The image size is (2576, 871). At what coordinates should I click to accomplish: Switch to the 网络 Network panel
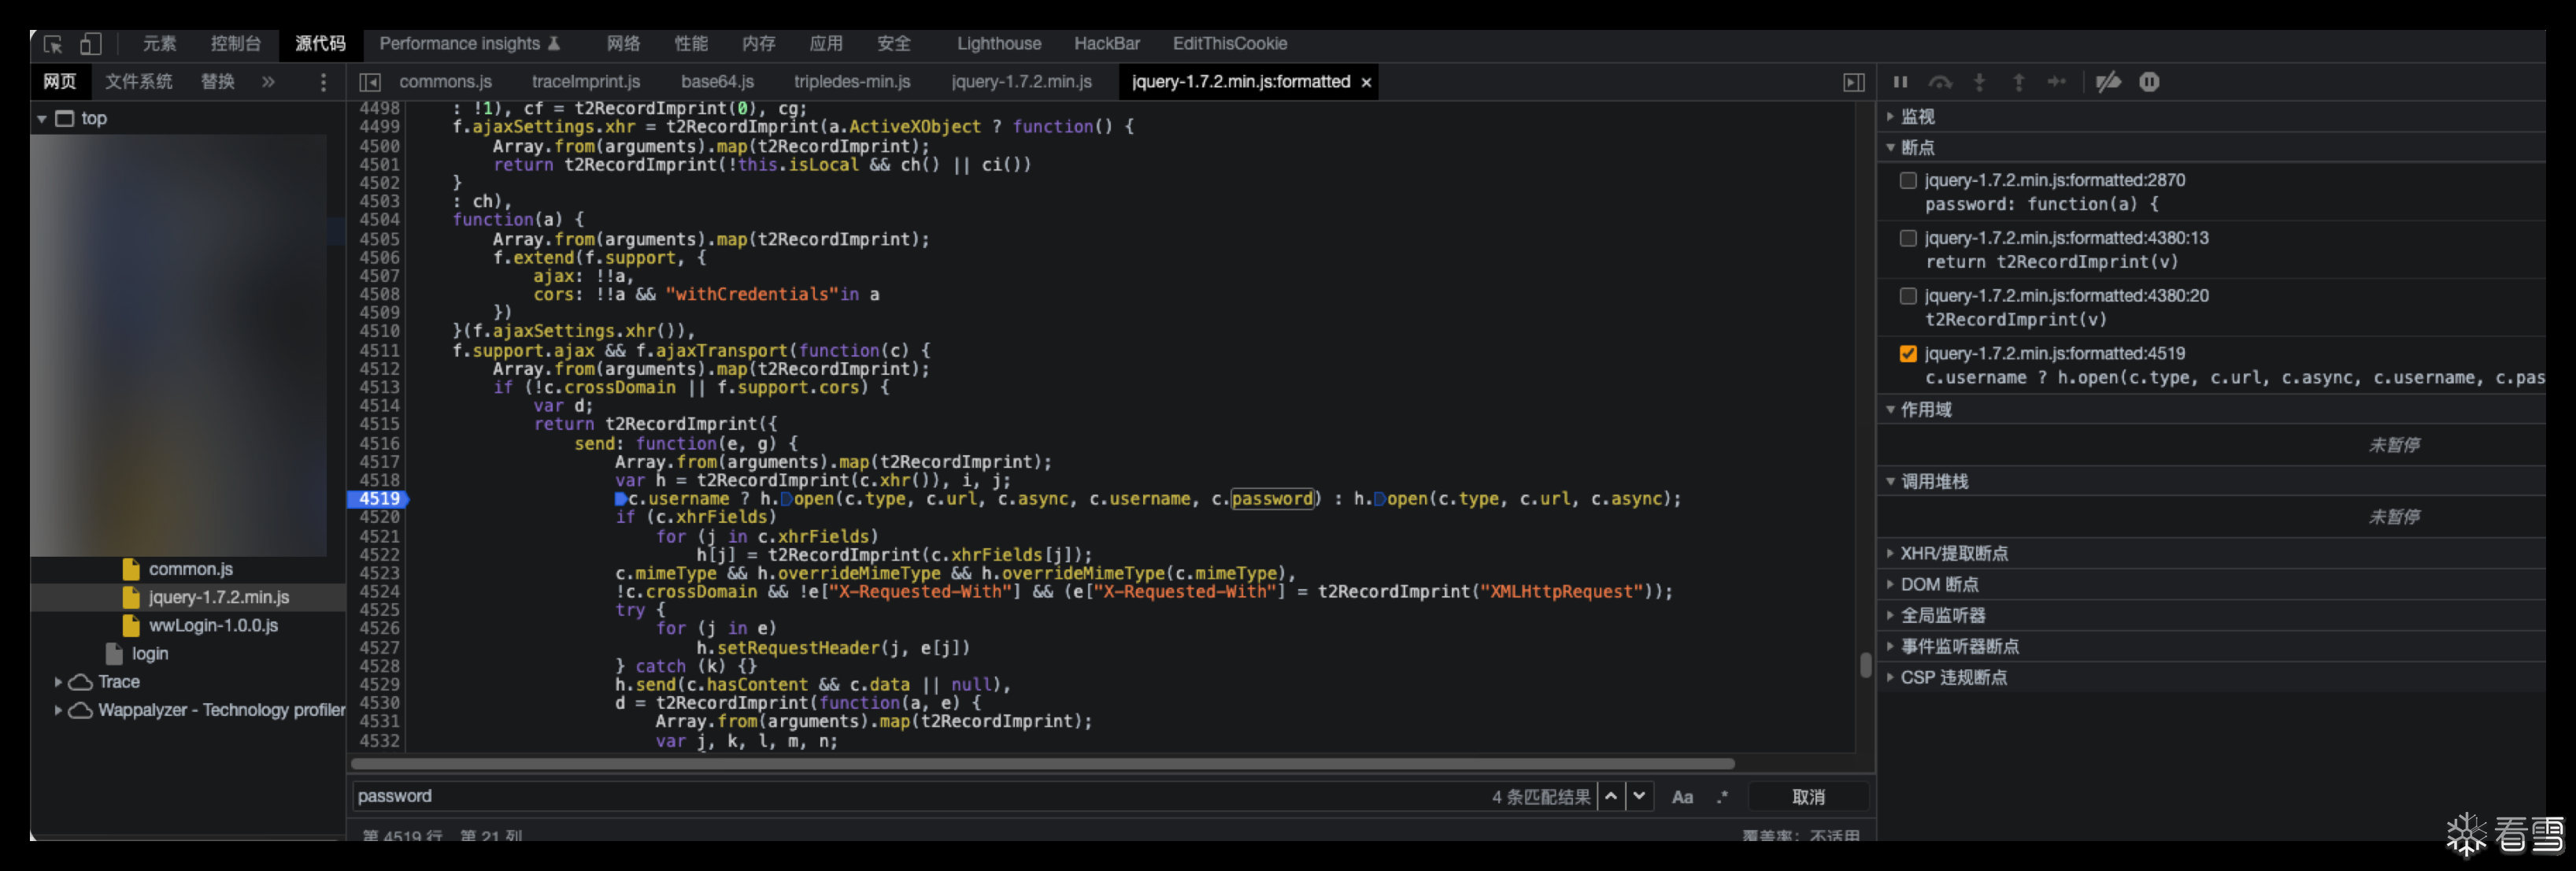pyautogui.click(x=623, y=44)
